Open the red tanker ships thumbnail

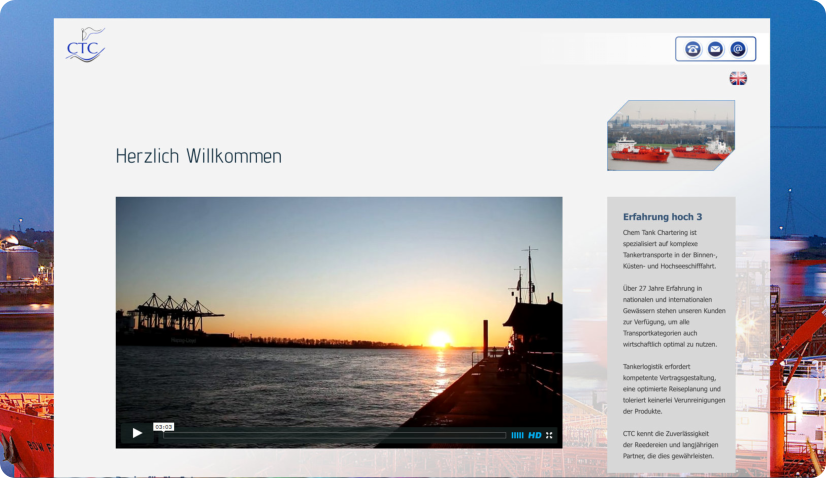[x=670, y=135]
